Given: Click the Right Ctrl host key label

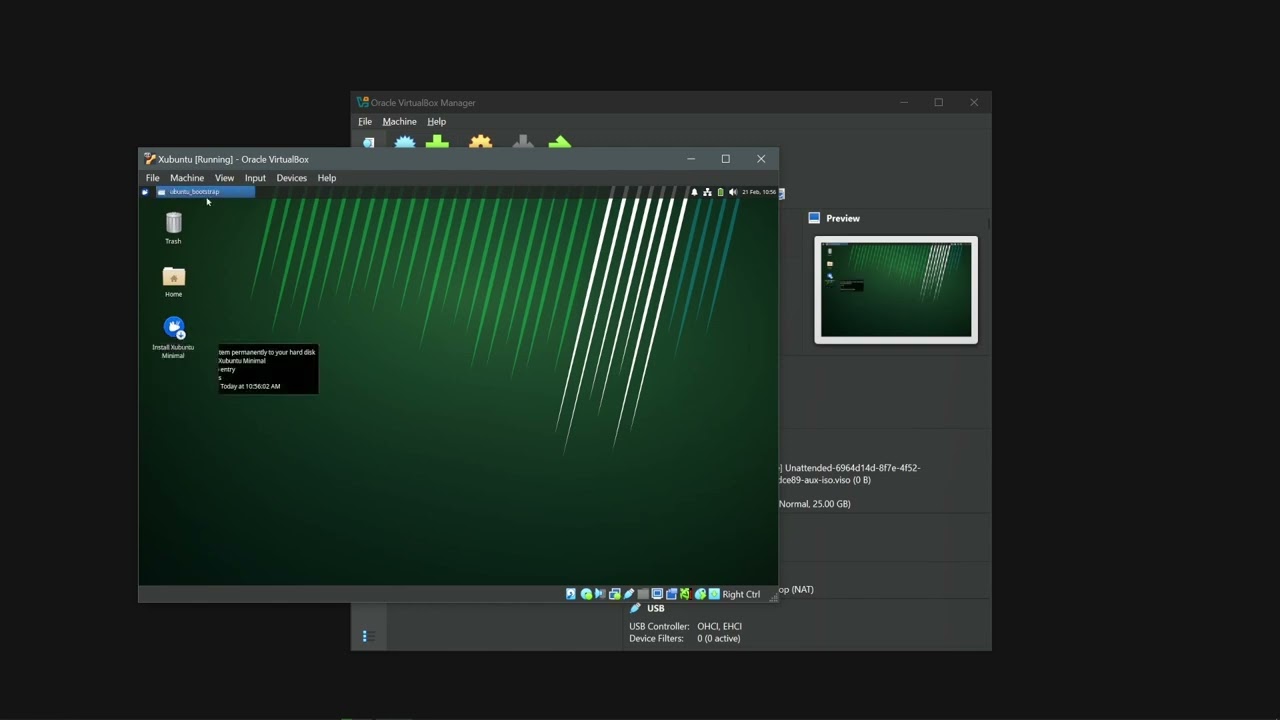Looking at the screenshot, I should point(741,594).
